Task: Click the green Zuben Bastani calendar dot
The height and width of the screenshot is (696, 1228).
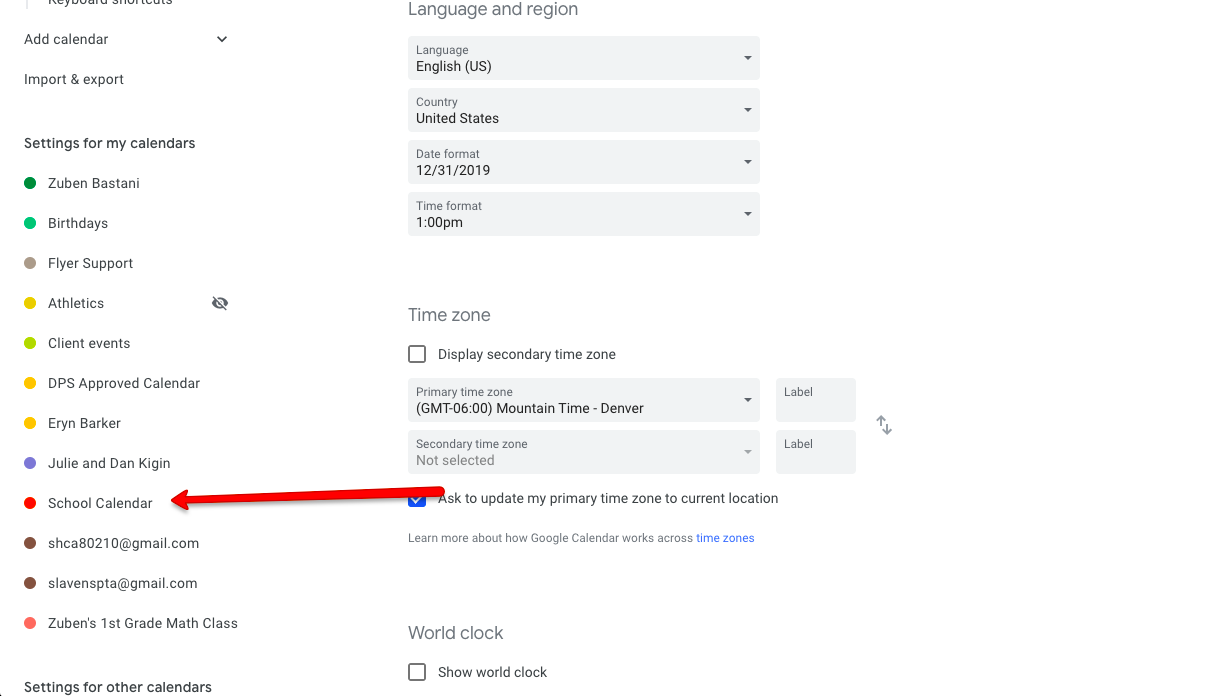Action: [x=30, y=183]
